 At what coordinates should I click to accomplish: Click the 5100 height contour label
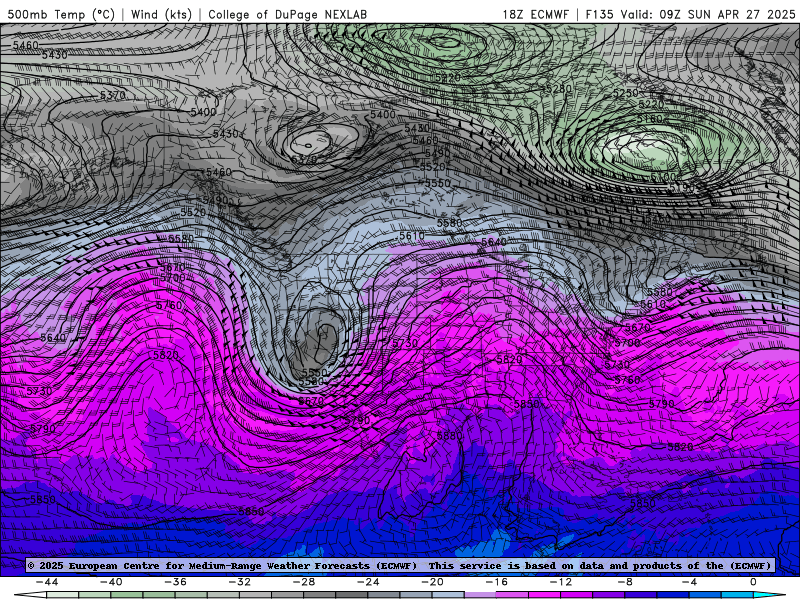tap(663, 177)
